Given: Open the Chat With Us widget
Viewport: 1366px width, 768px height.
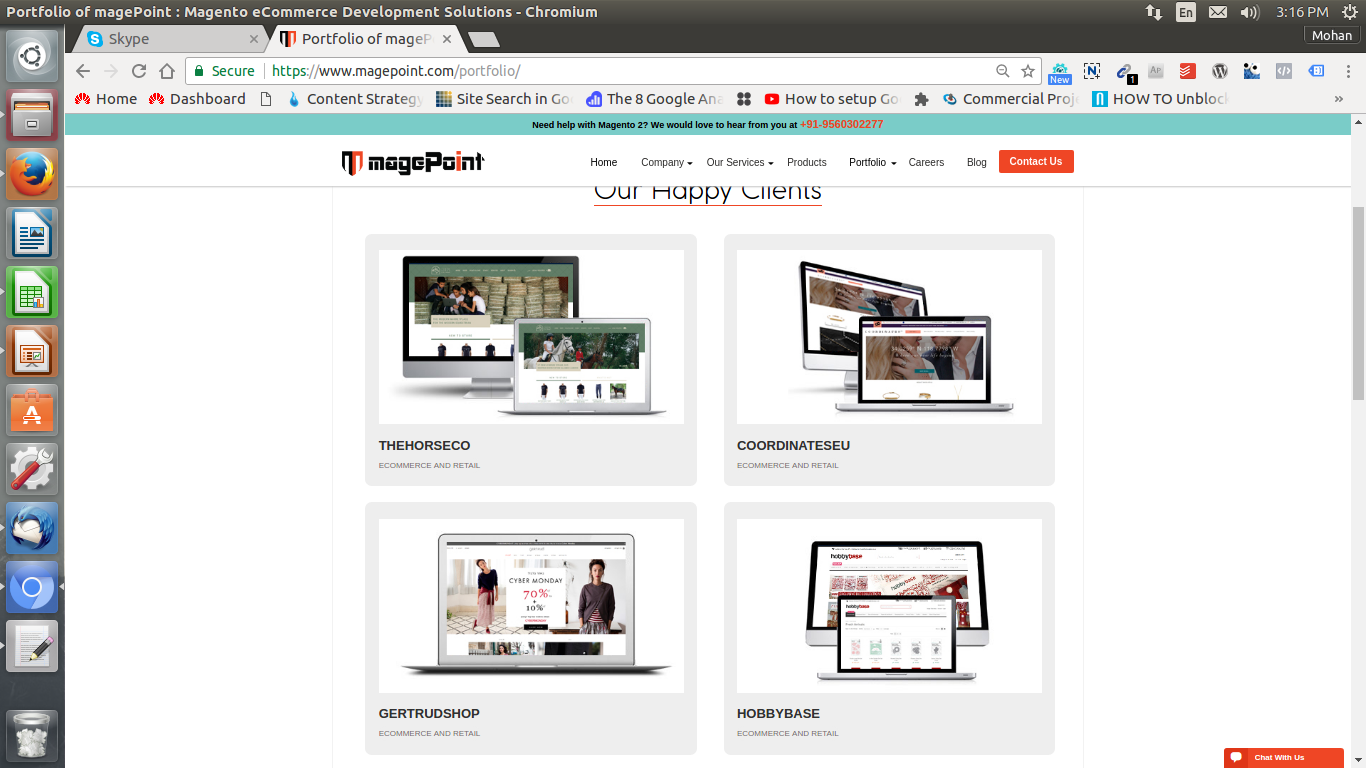Looking at the screenshot, I should click(1283, 757).
